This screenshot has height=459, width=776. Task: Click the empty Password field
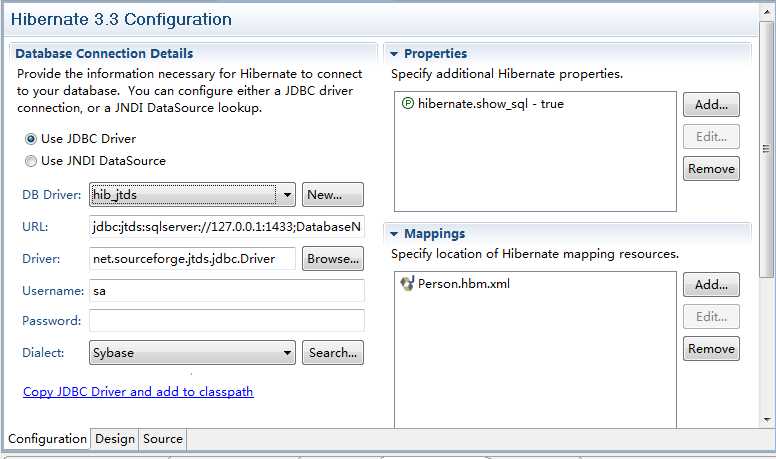coord(227,321)
